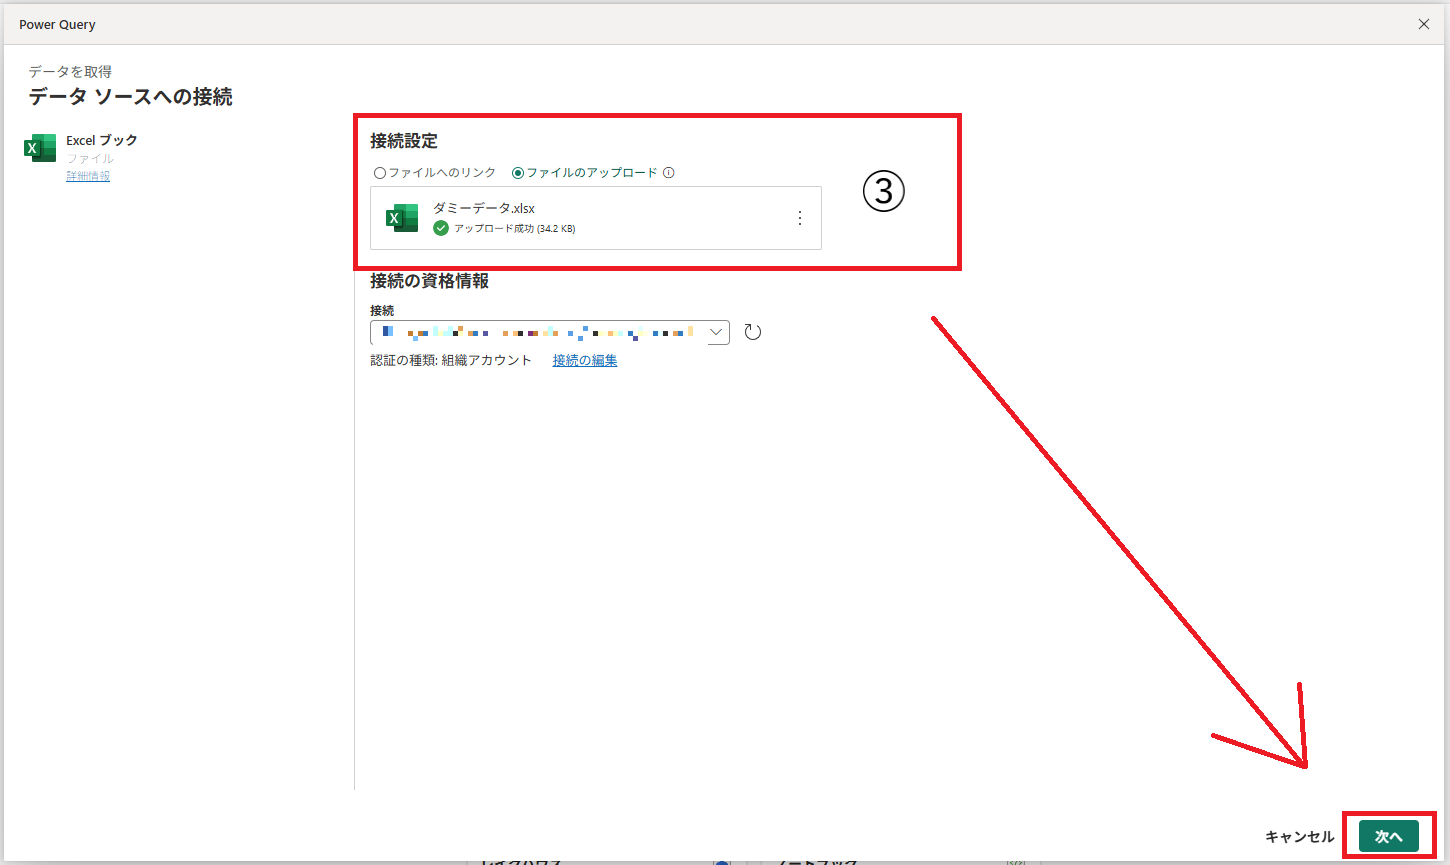1450x865 pixels.
Task: Expand the 接続 dropdown arrow
Action: pyautogui.click(x=716, y=332)
